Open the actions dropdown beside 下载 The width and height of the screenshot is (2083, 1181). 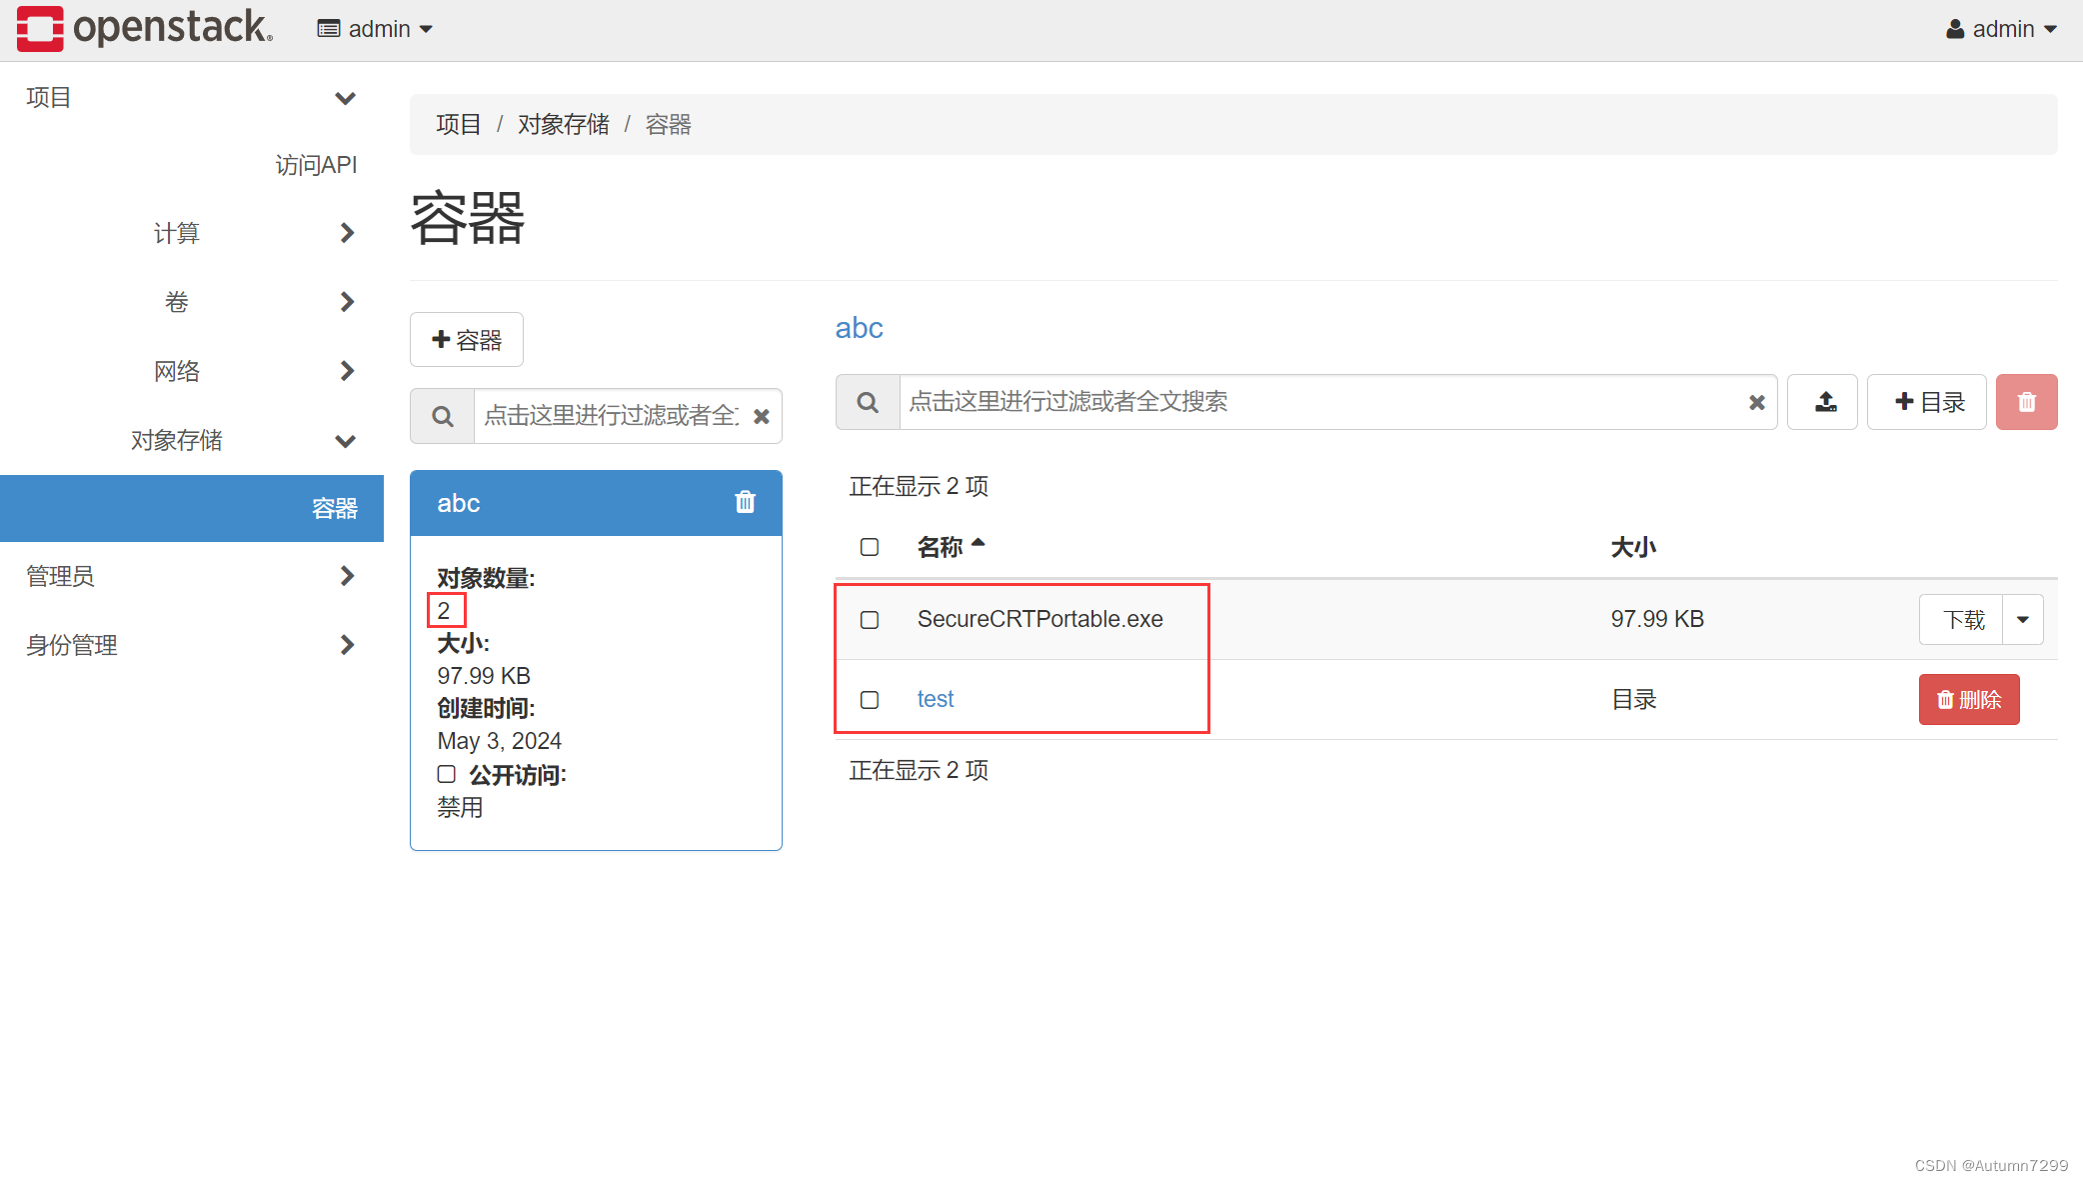click(x=2023, y=620)
